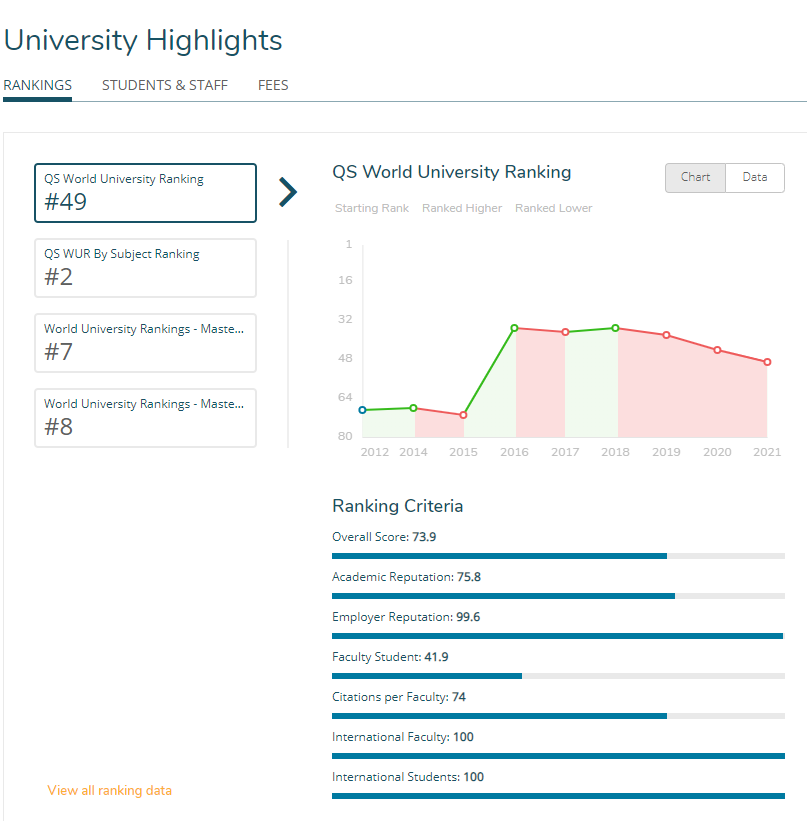This screenshot has width=807, height=821.
Task: Click the 'International Faculty: 100' label
Action: pyautogui.click(x=403, y=737)
